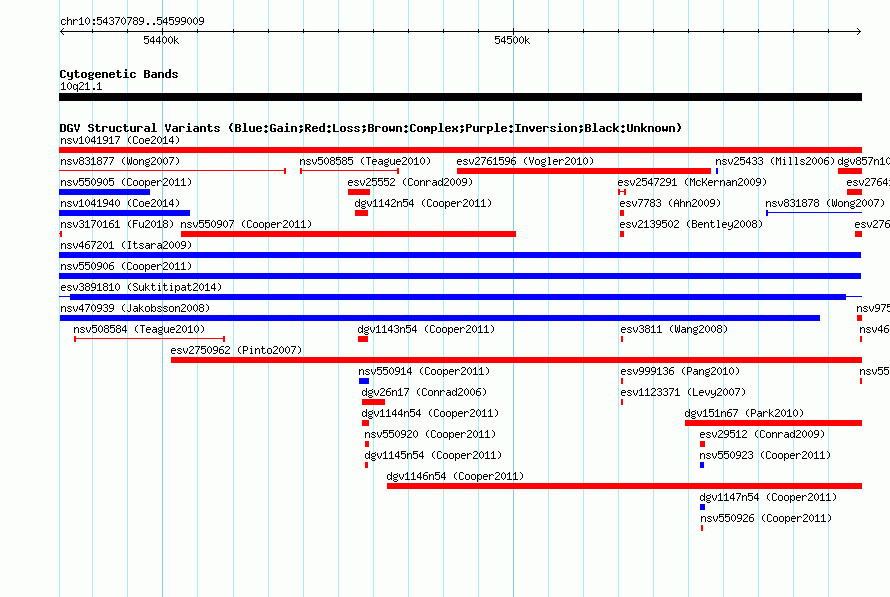Open nsv3170161 (Fu2018) variant label

click(117, 224)
